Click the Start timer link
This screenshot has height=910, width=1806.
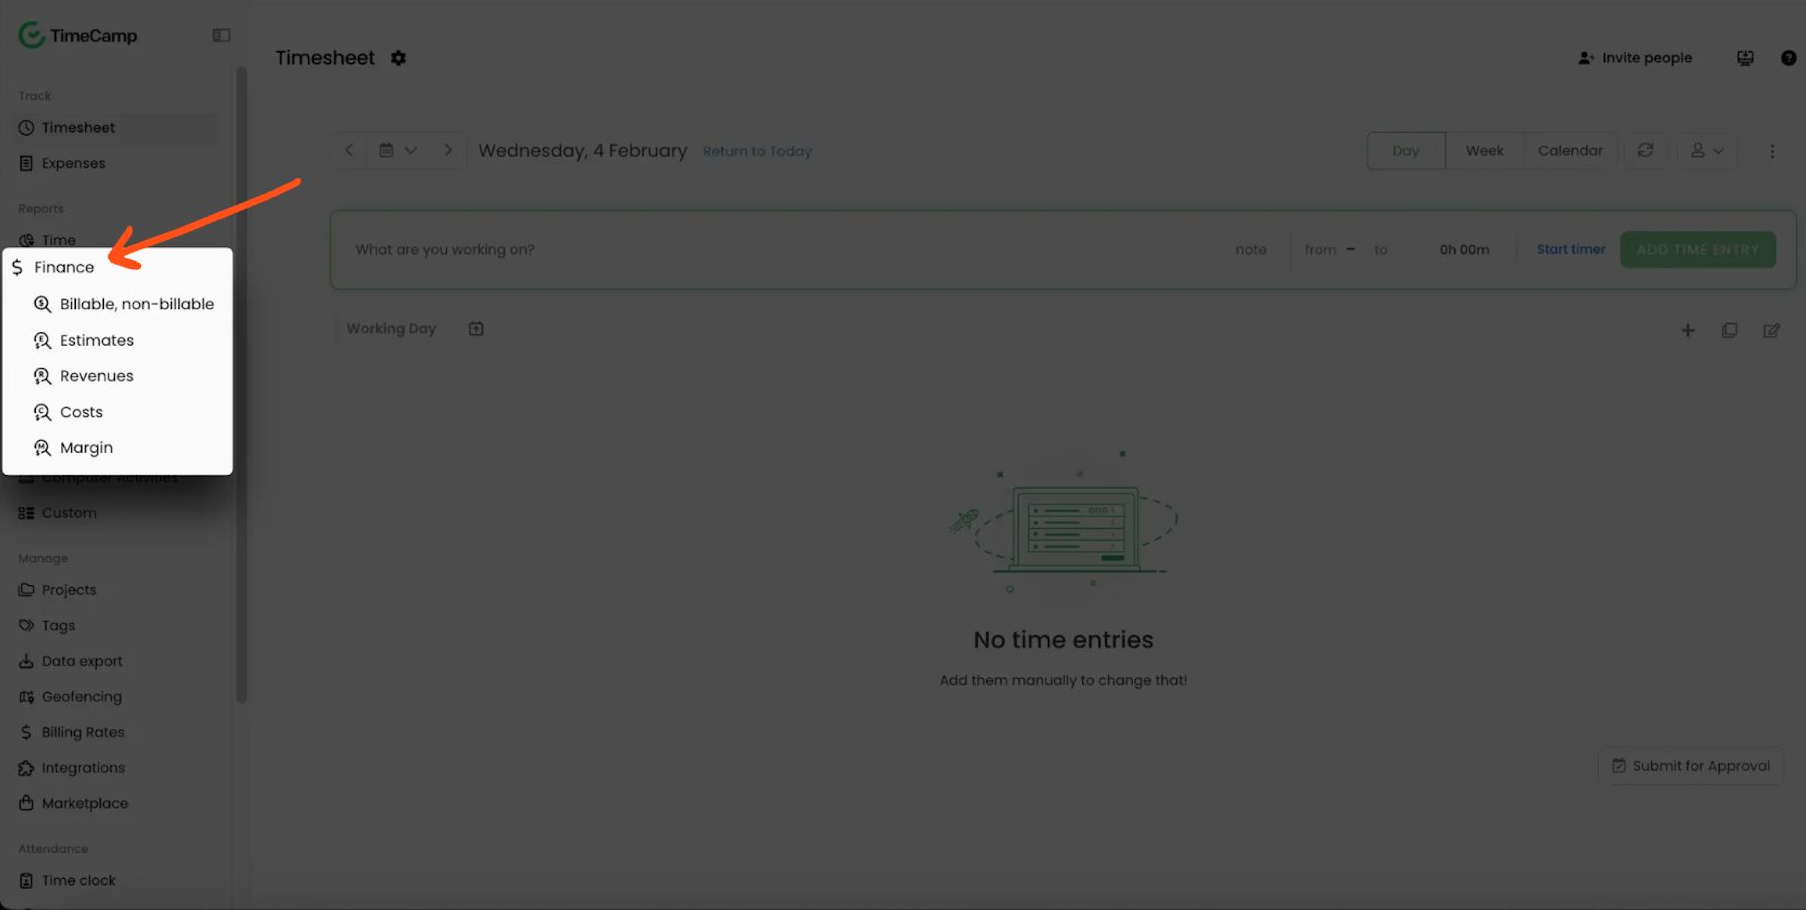1570,249
